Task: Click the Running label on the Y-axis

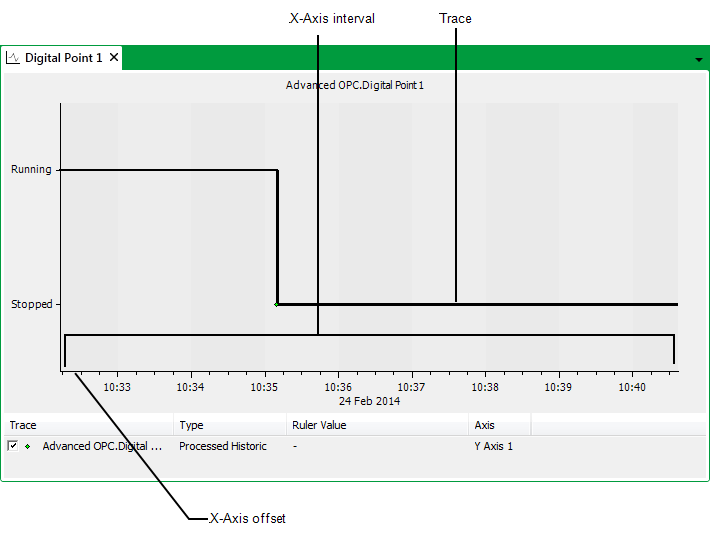Action: point(31,170)
